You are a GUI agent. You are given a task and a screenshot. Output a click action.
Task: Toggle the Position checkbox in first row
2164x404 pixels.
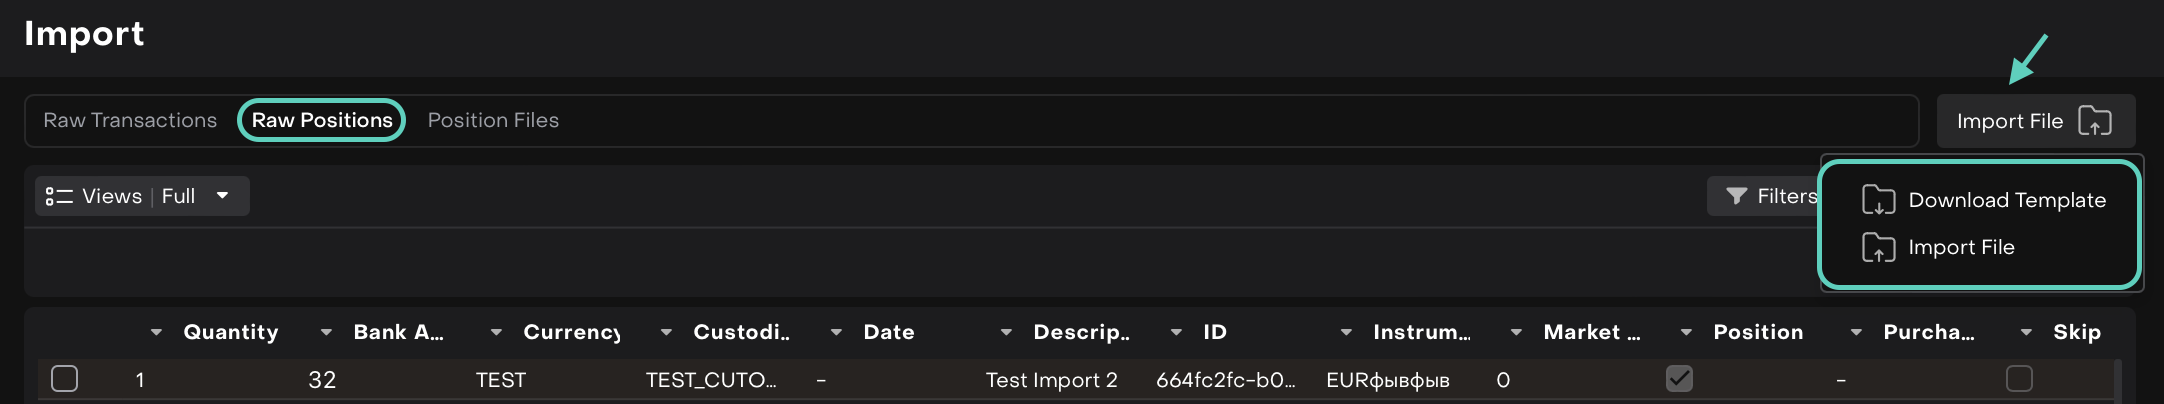[x=1679, y=379]
